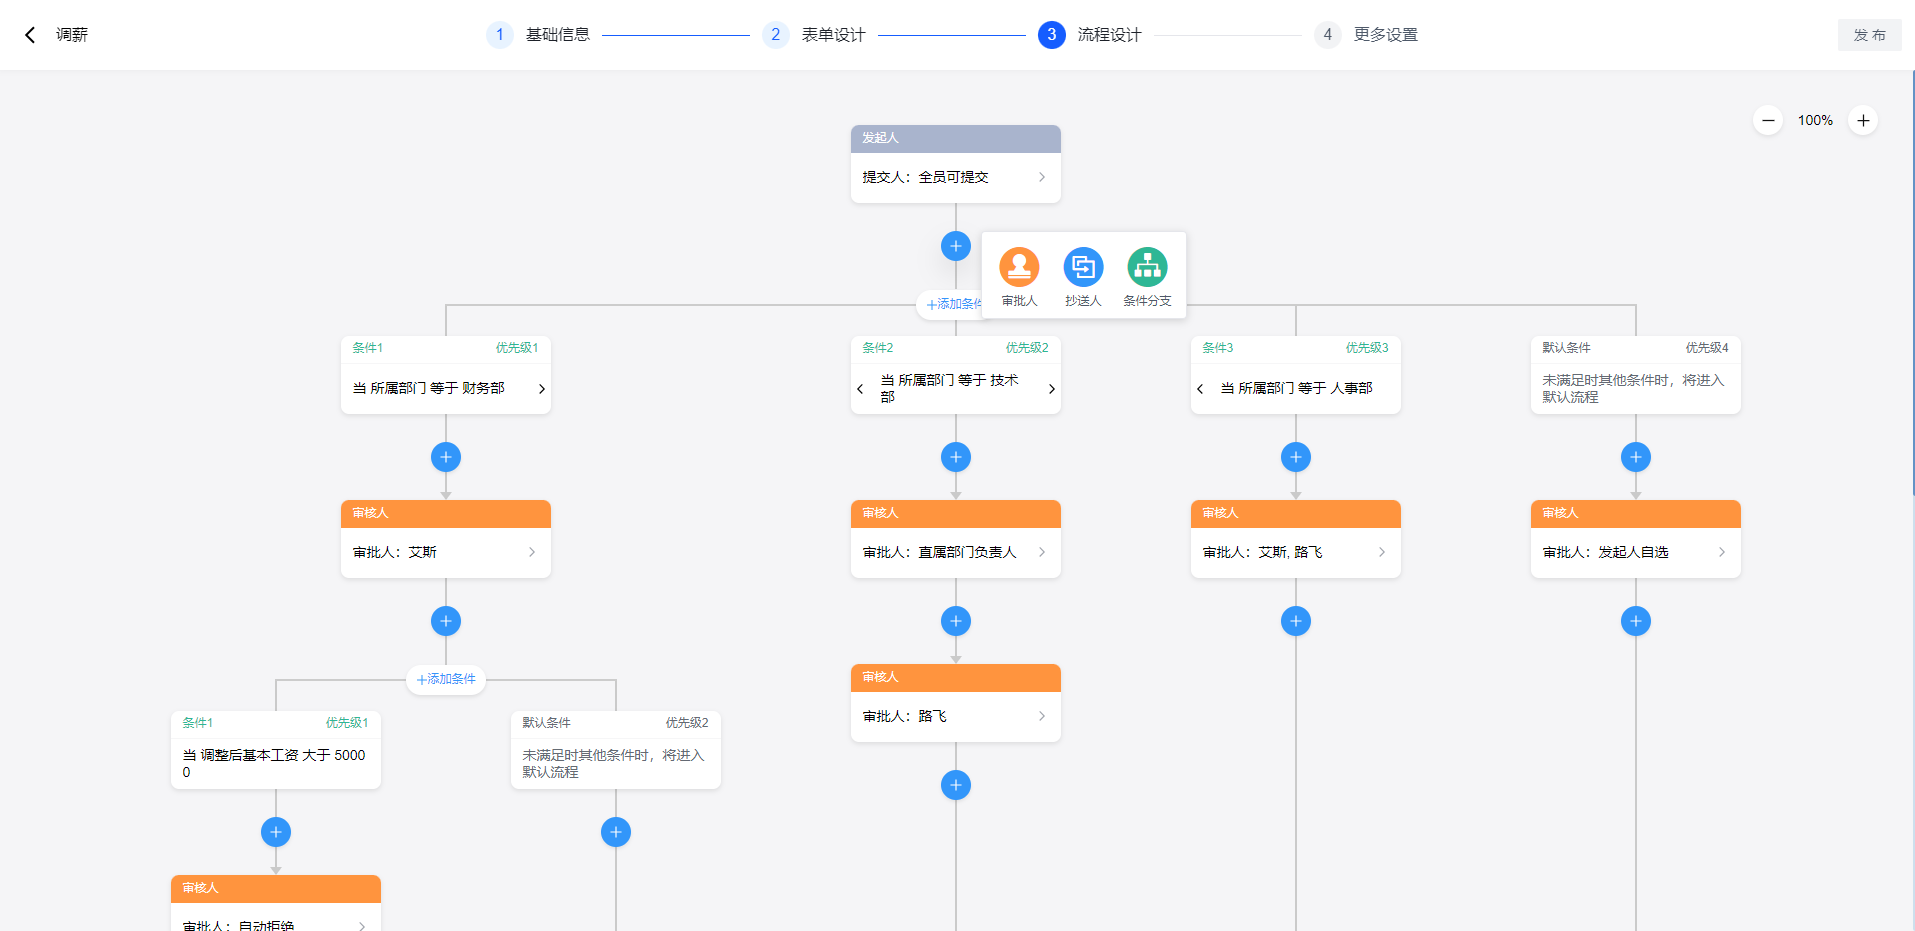
Task: Switch to the 表单设计 step
Action: coord(831,34)
